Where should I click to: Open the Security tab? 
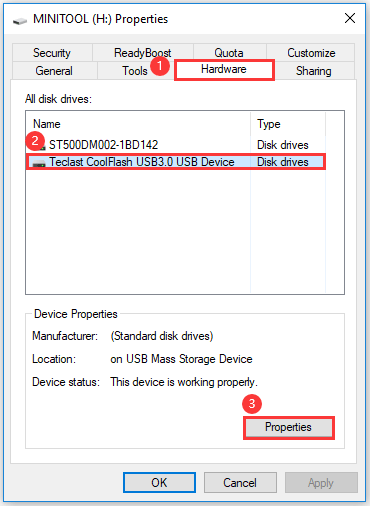click(52, 53)
